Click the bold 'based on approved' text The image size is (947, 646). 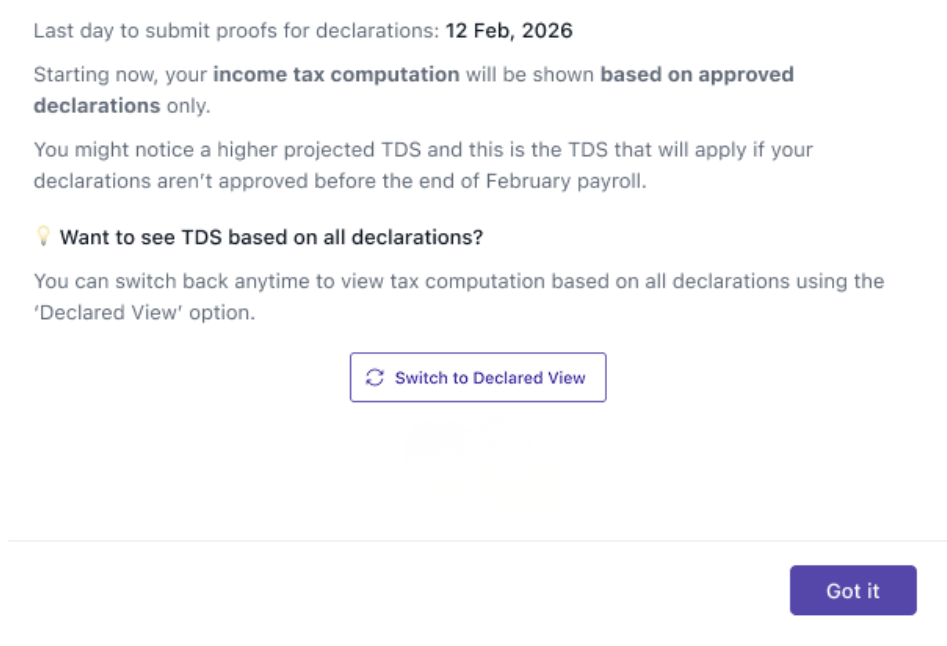(696, 75)
